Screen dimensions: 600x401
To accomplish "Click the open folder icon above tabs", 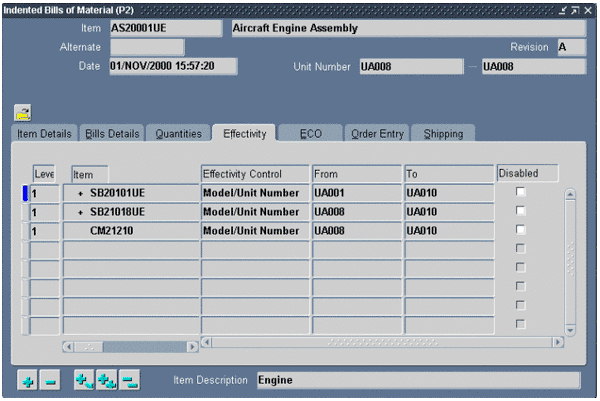I will pyautogui.click(x=23, y=113).
